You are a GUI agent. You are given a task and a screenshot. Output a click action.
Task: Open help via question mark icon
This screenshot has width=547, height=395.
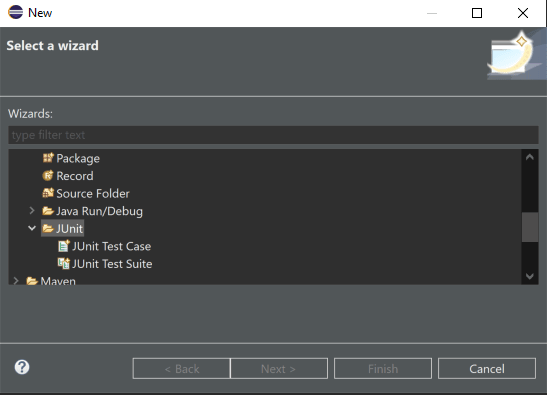(x=22, y=367)
